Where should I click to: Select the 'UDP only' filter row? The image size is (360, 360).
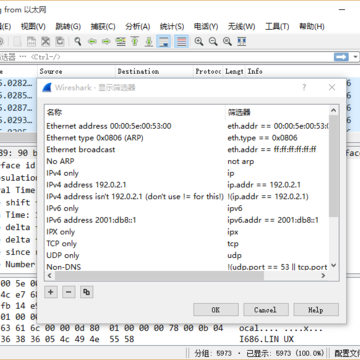point(187,255)
